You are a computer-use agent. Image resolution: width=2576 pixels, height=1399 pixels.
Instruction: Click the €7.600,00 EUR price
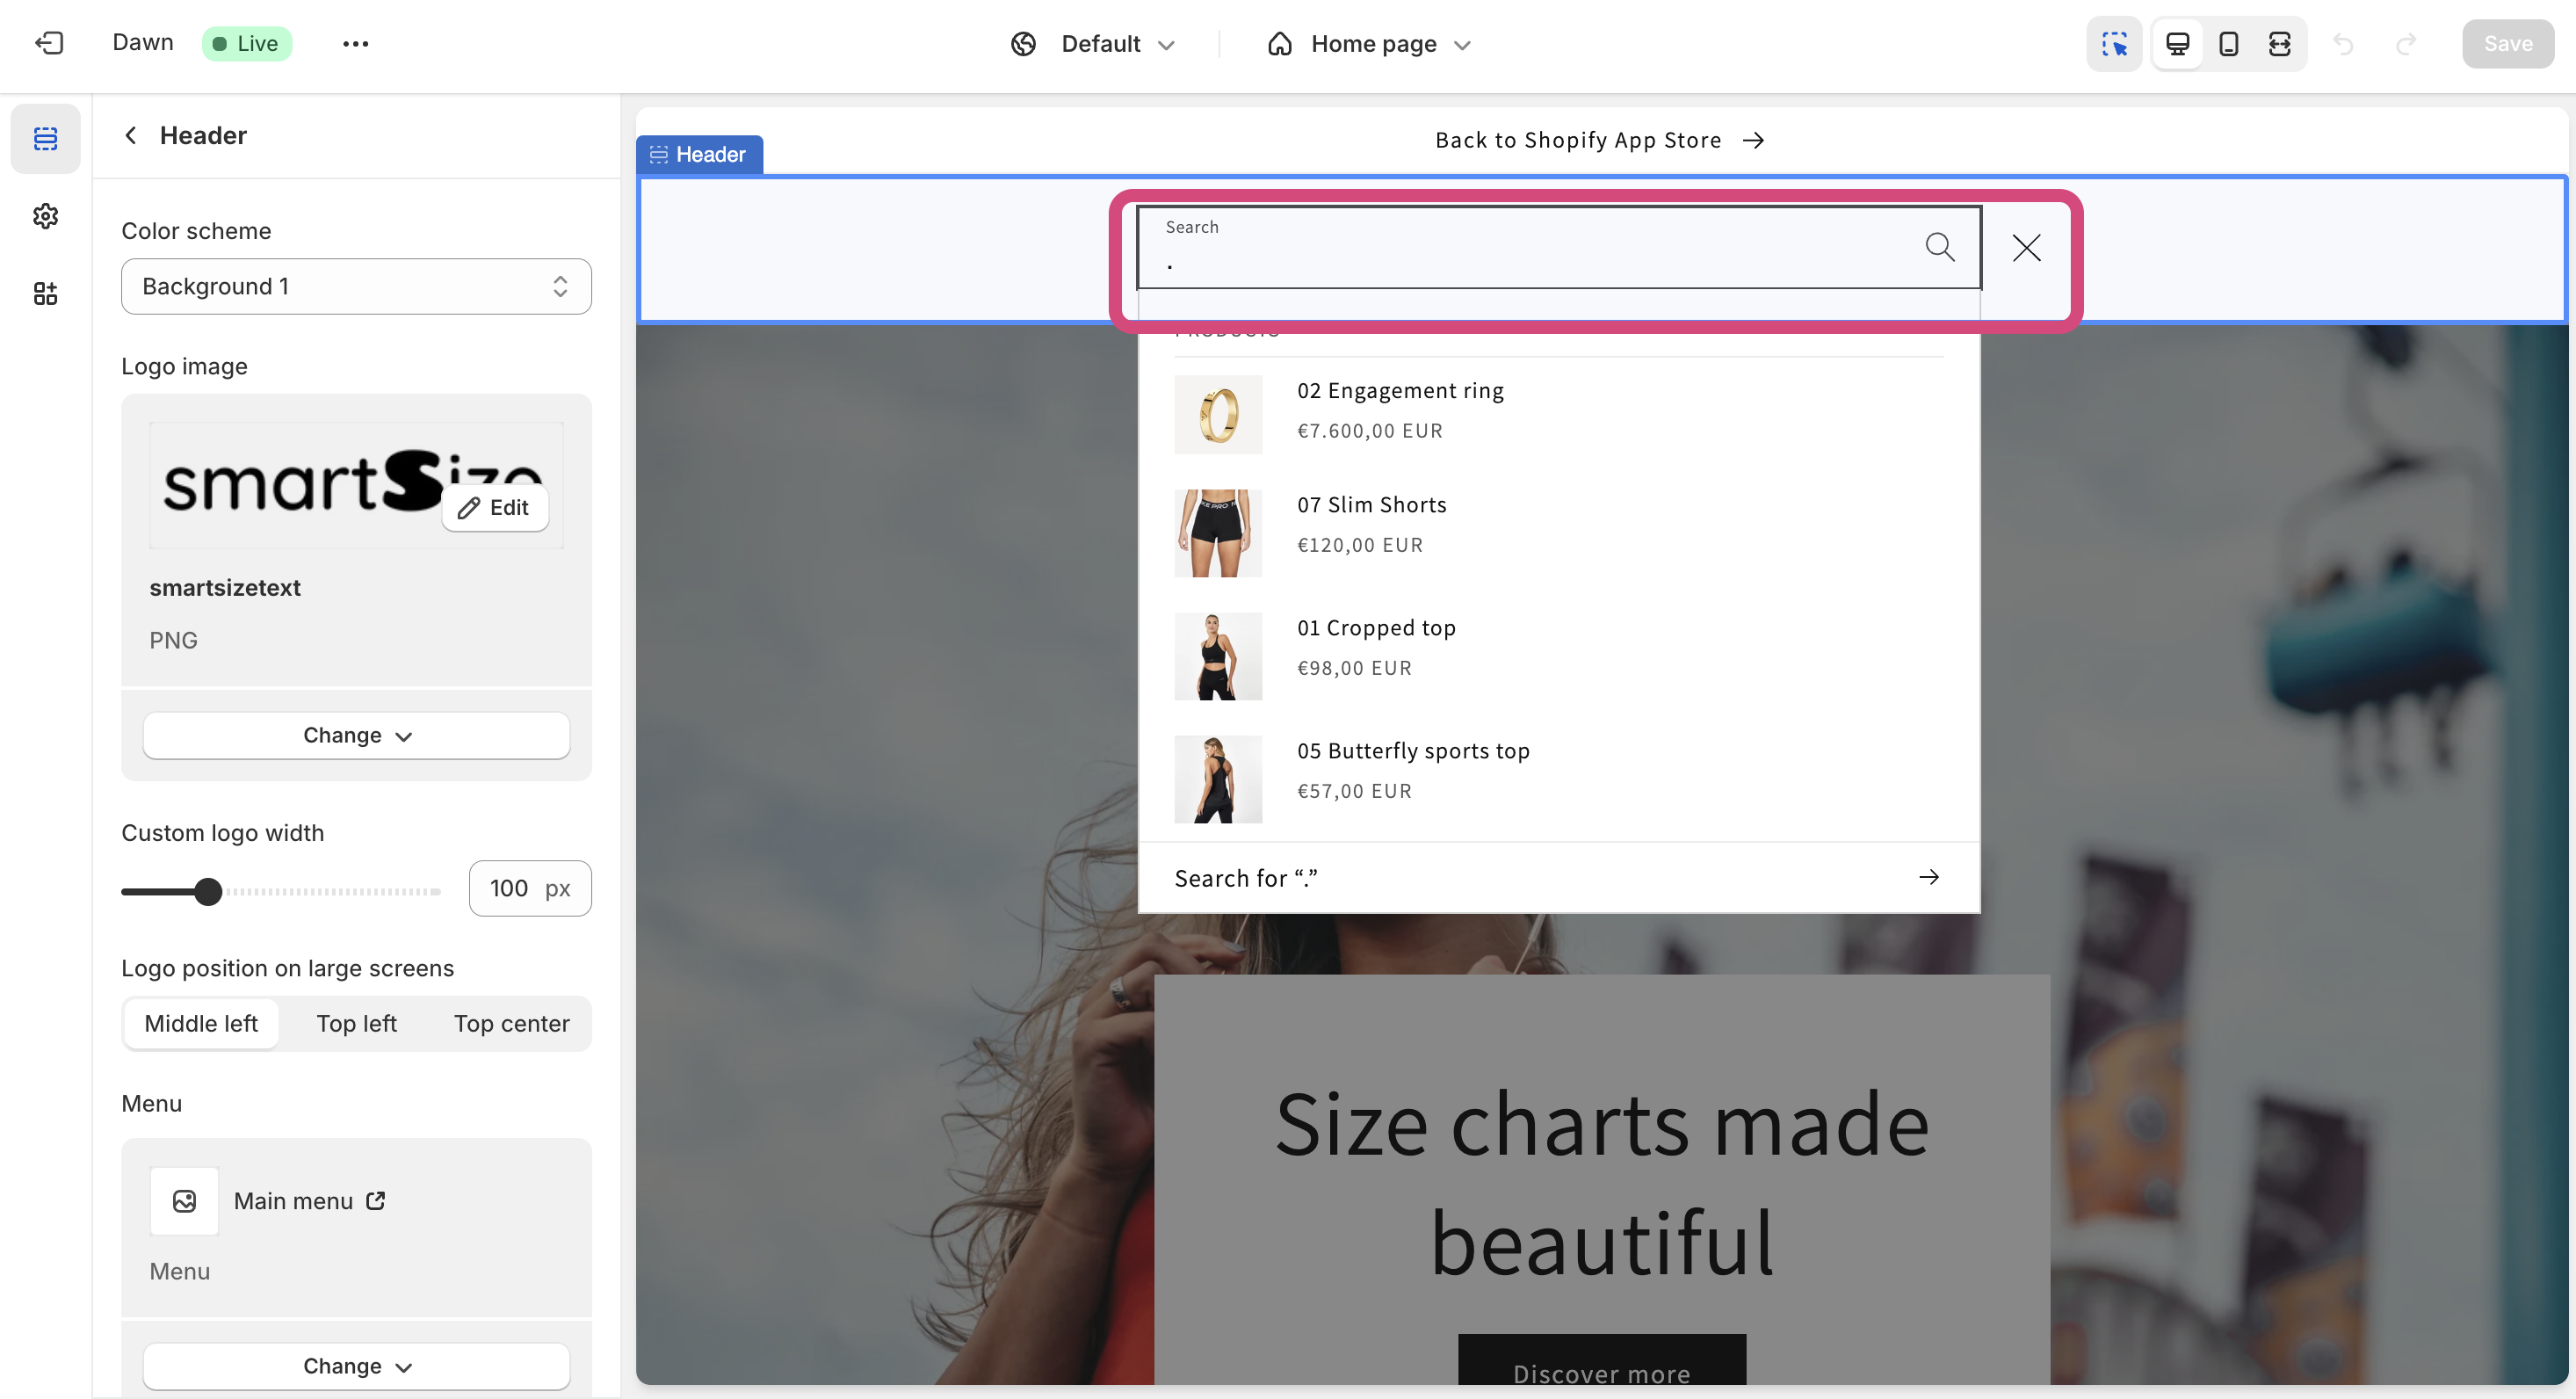(x=1370, y=431)
